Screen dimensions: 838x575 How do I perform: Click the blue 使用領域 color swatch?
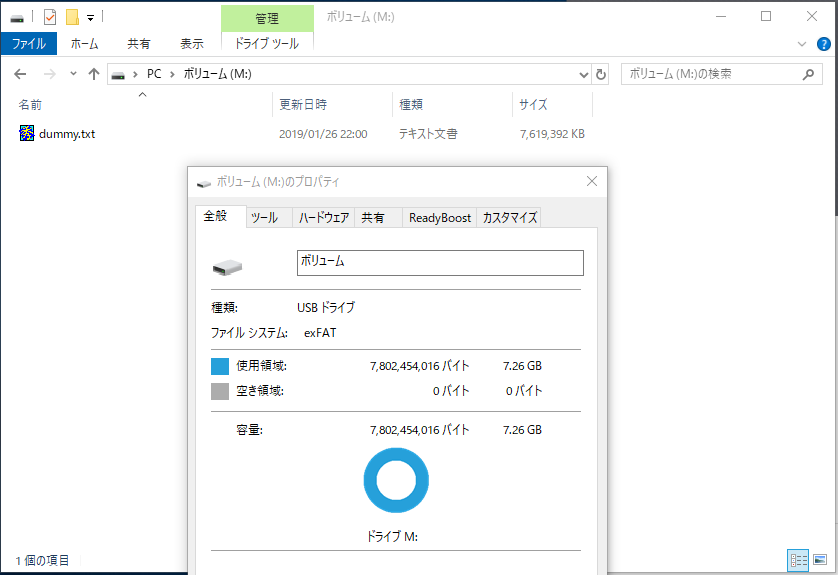(x=220, y=366)
